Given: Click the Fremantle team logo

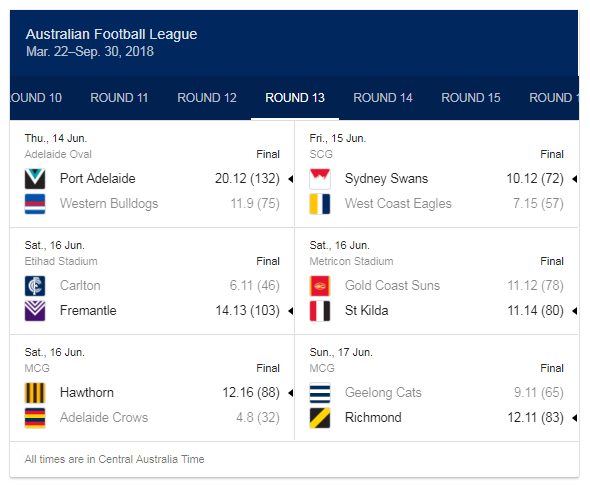Looking at the screenshot, I should (x=35, y=311).
